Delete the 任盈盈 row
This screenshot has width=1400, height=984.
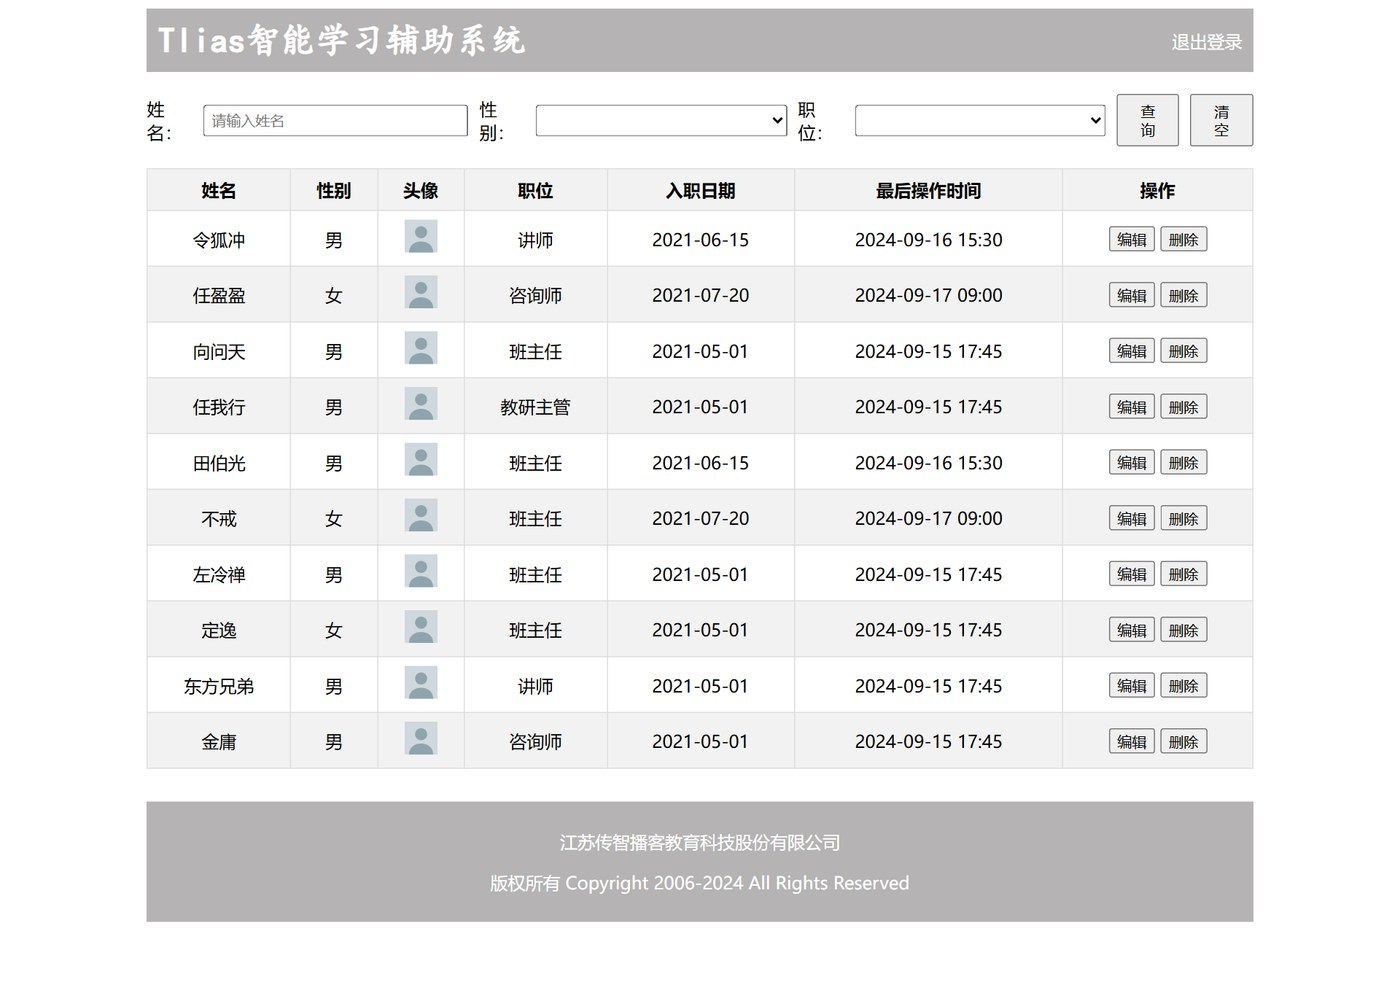(1184, 296)
